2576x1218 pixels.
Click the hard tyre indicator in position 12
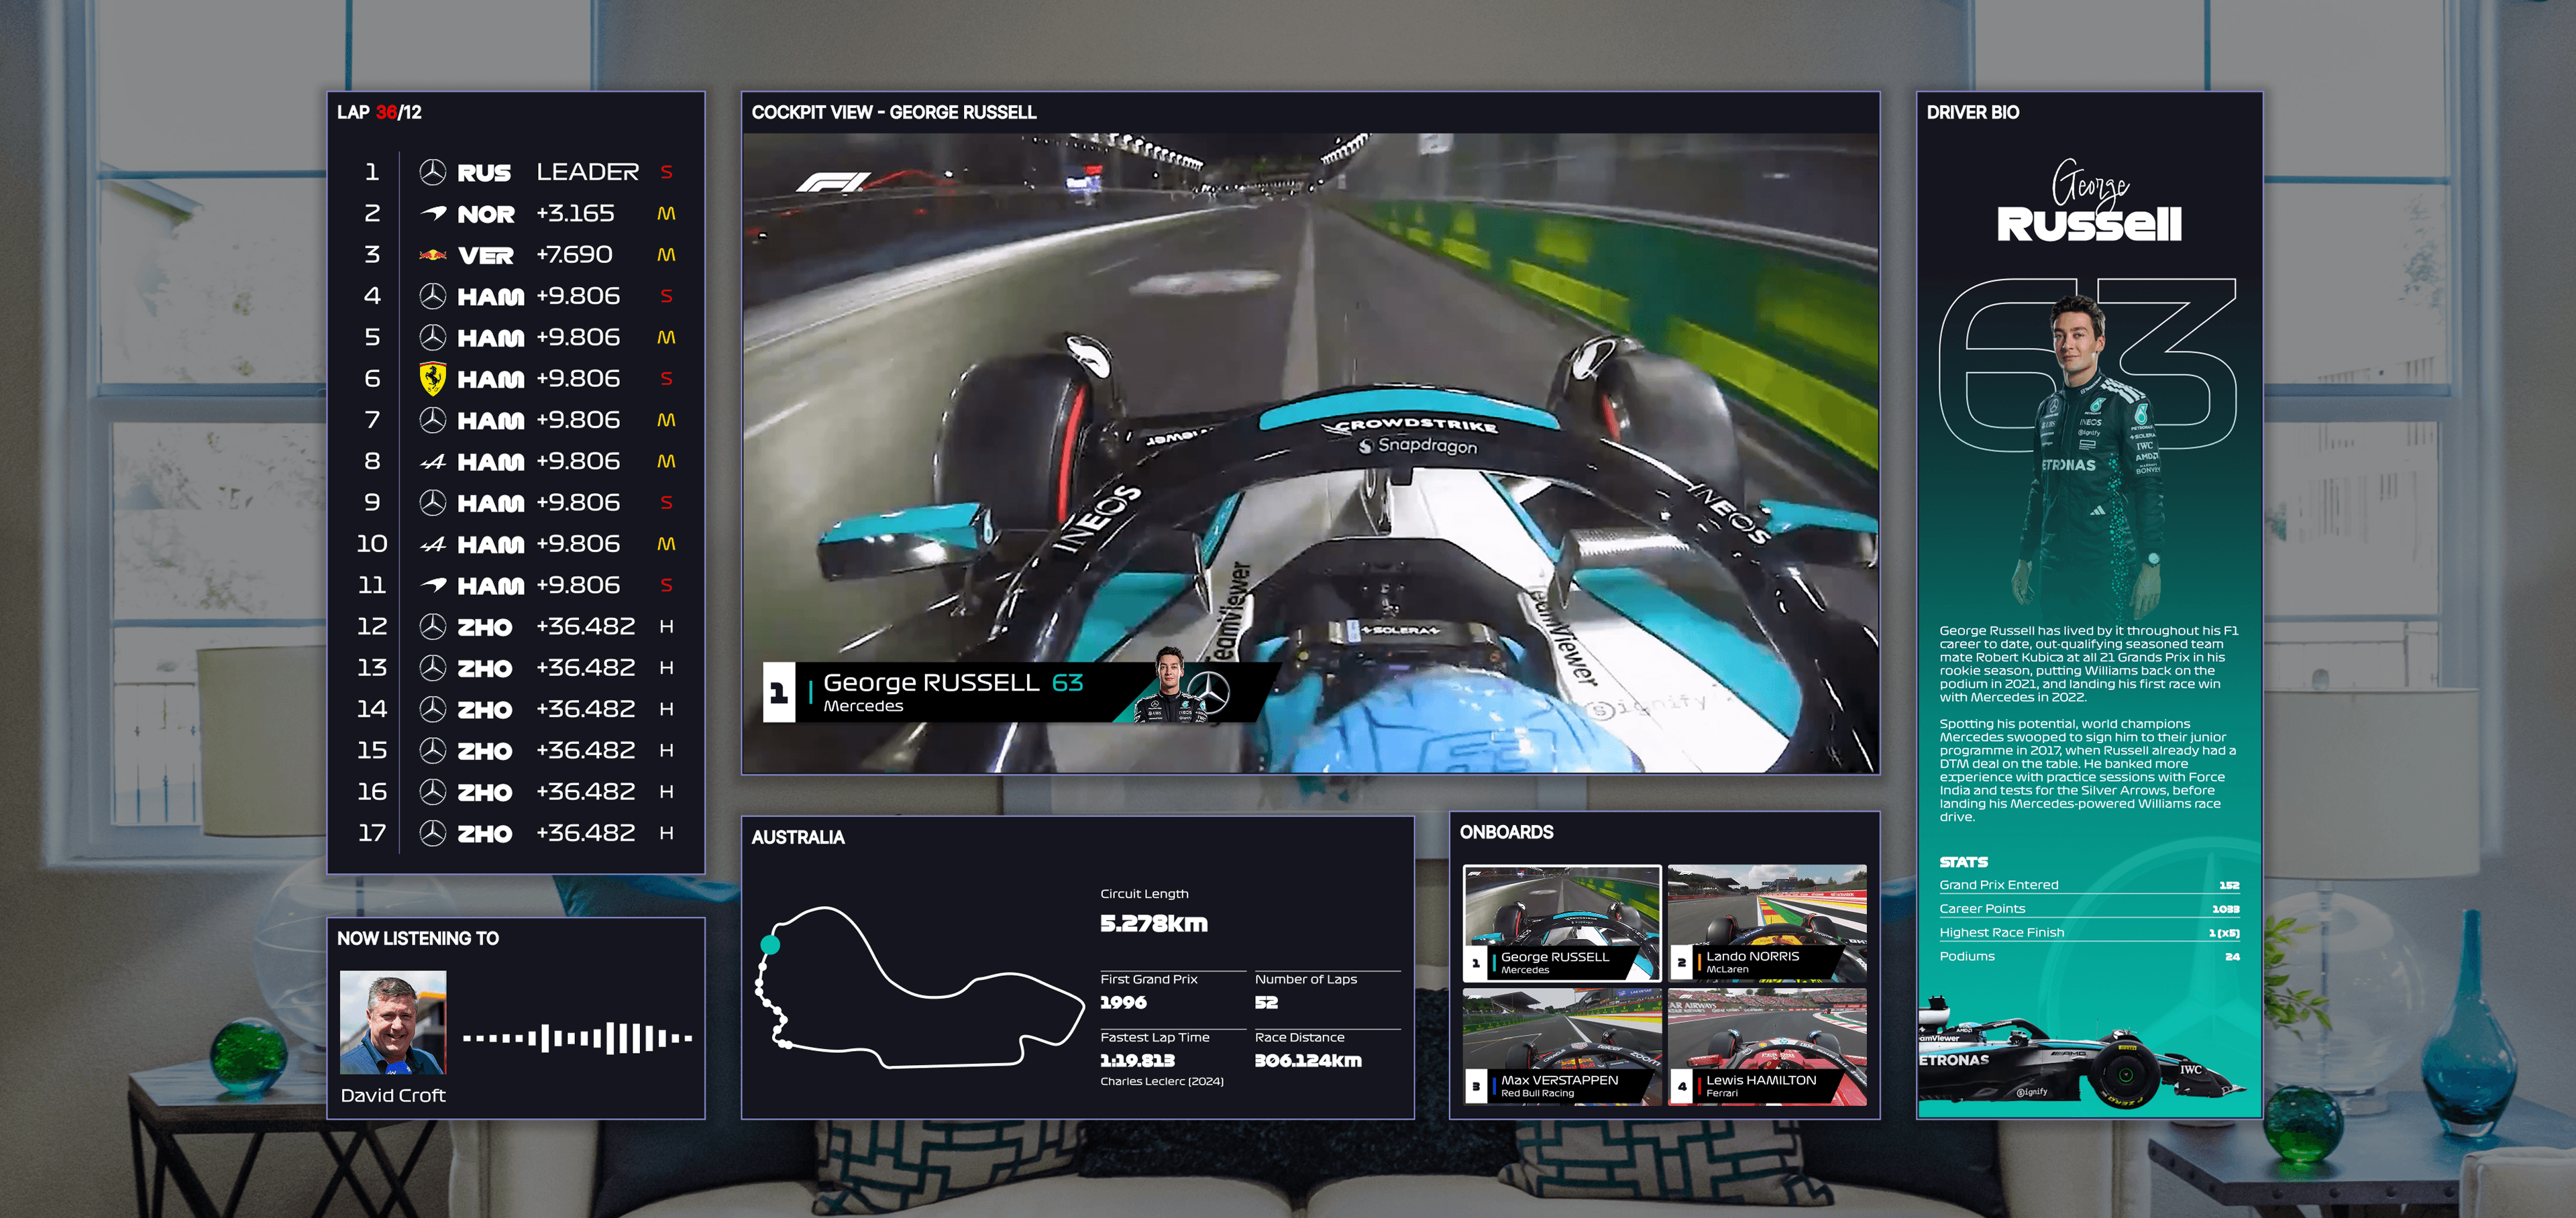(666, 626)
